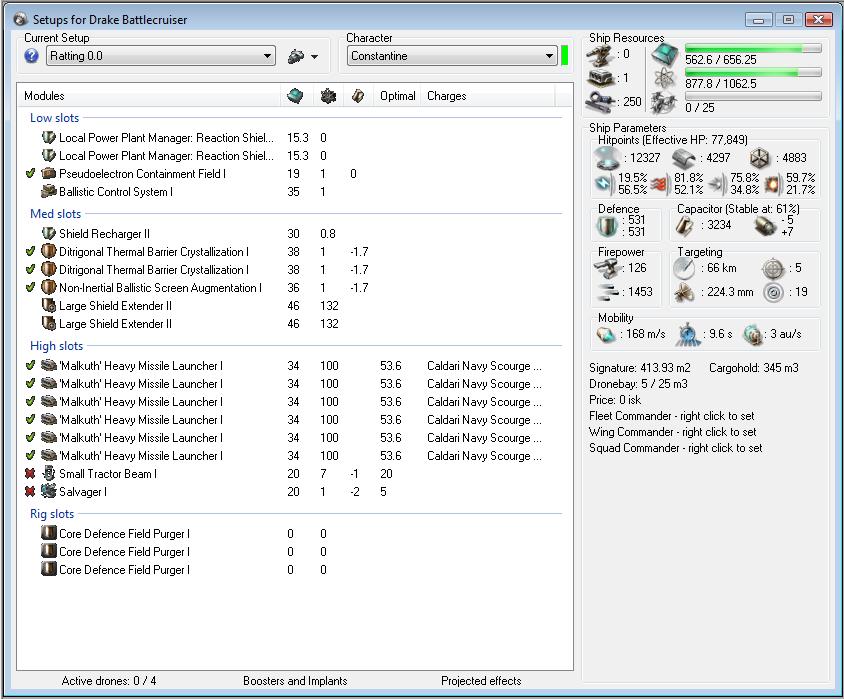Screen dimensions: 844x699
Task: Open the Character dropdown showing Constantine
Action: pos(451,56)
